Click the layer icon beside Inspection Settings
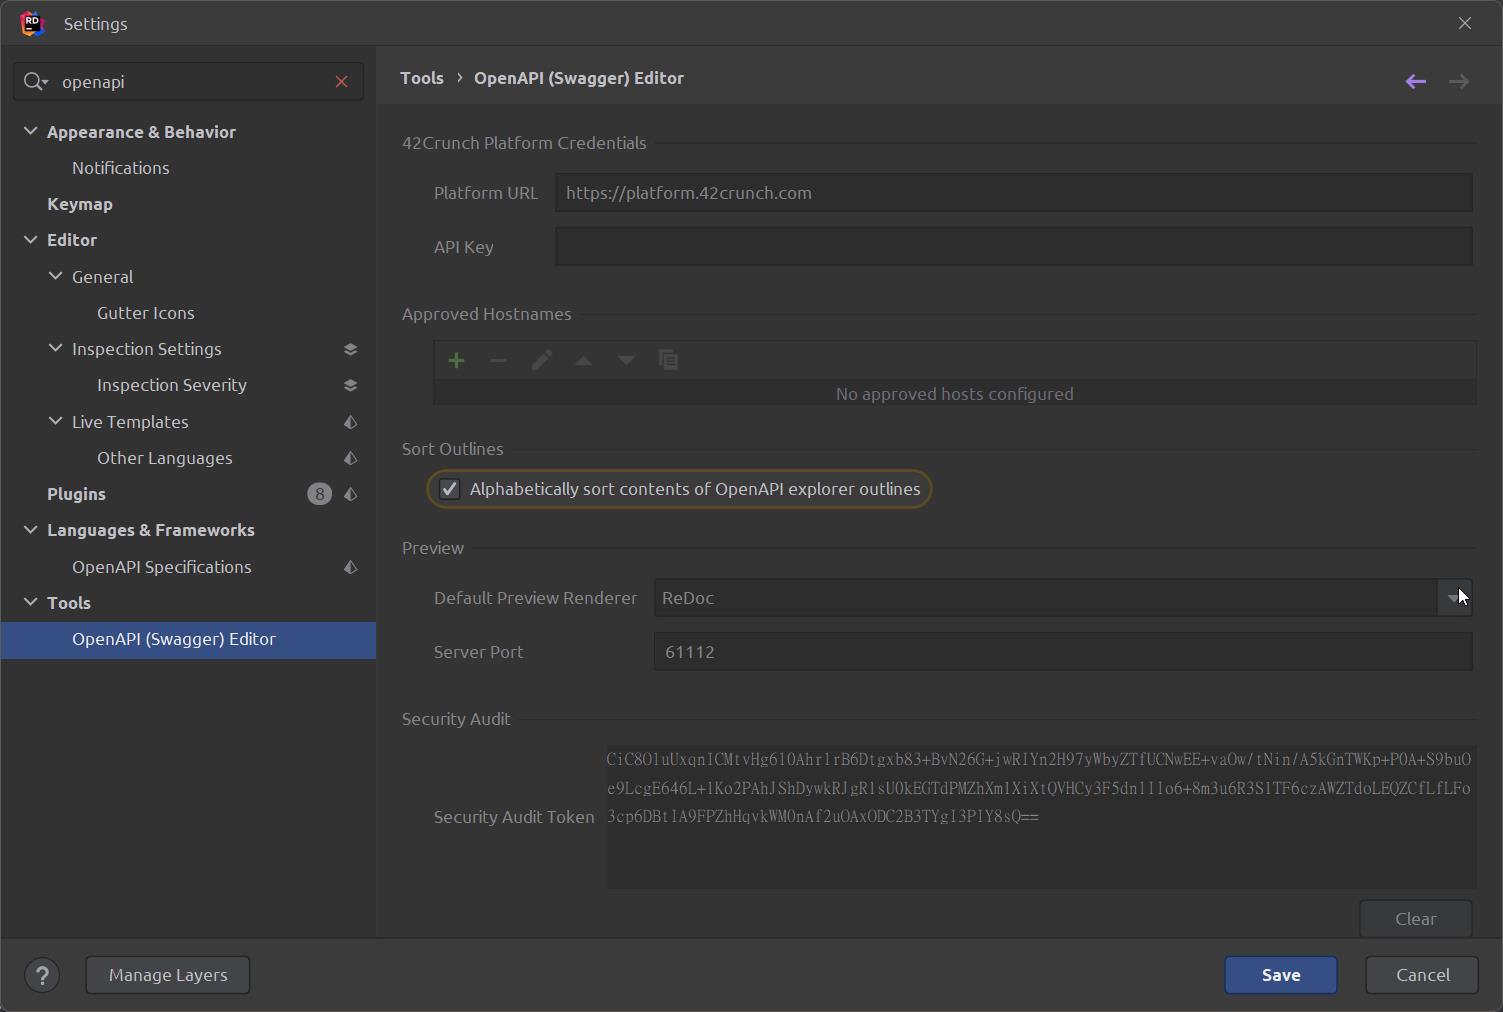Screen dimensions: 1503x1012 [350, 349]
